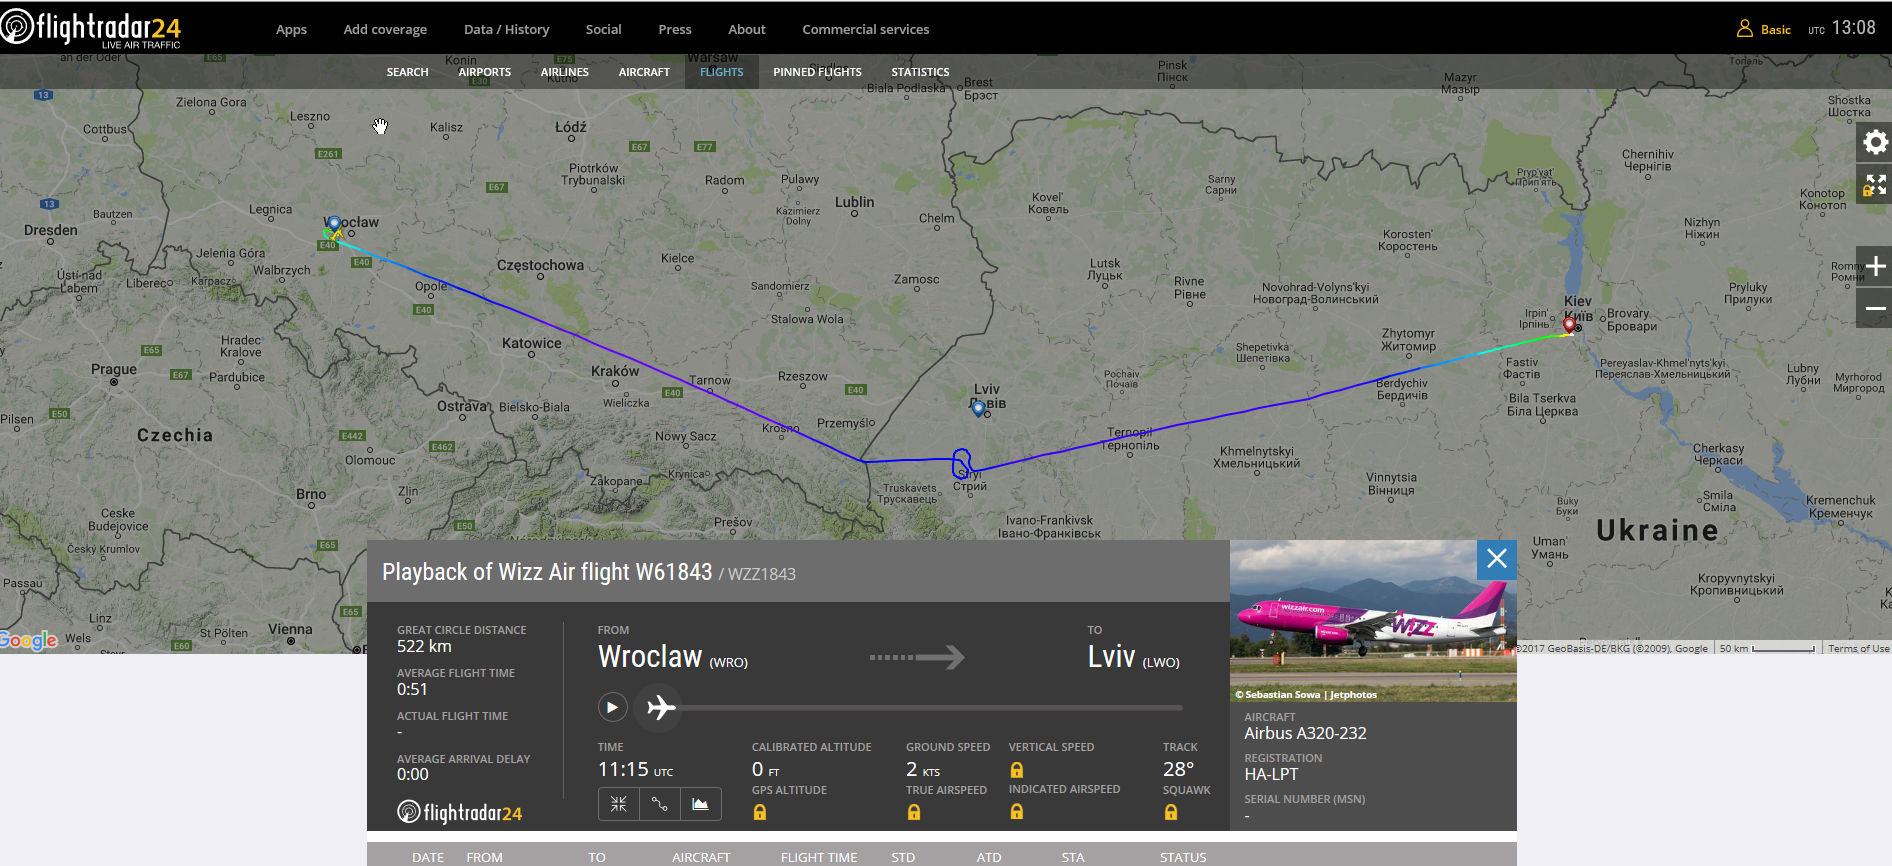
Task: Switch to the Airports tab
Action: point(484,72)
